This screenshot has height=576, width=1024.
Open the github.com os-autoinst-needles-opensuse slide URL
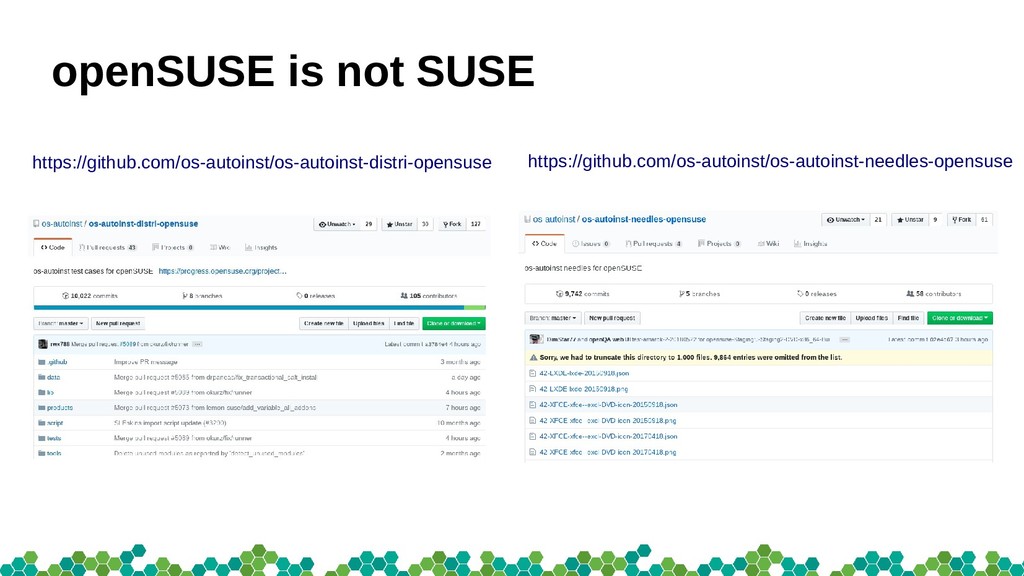pyautogui.click(x=770, y=161)
